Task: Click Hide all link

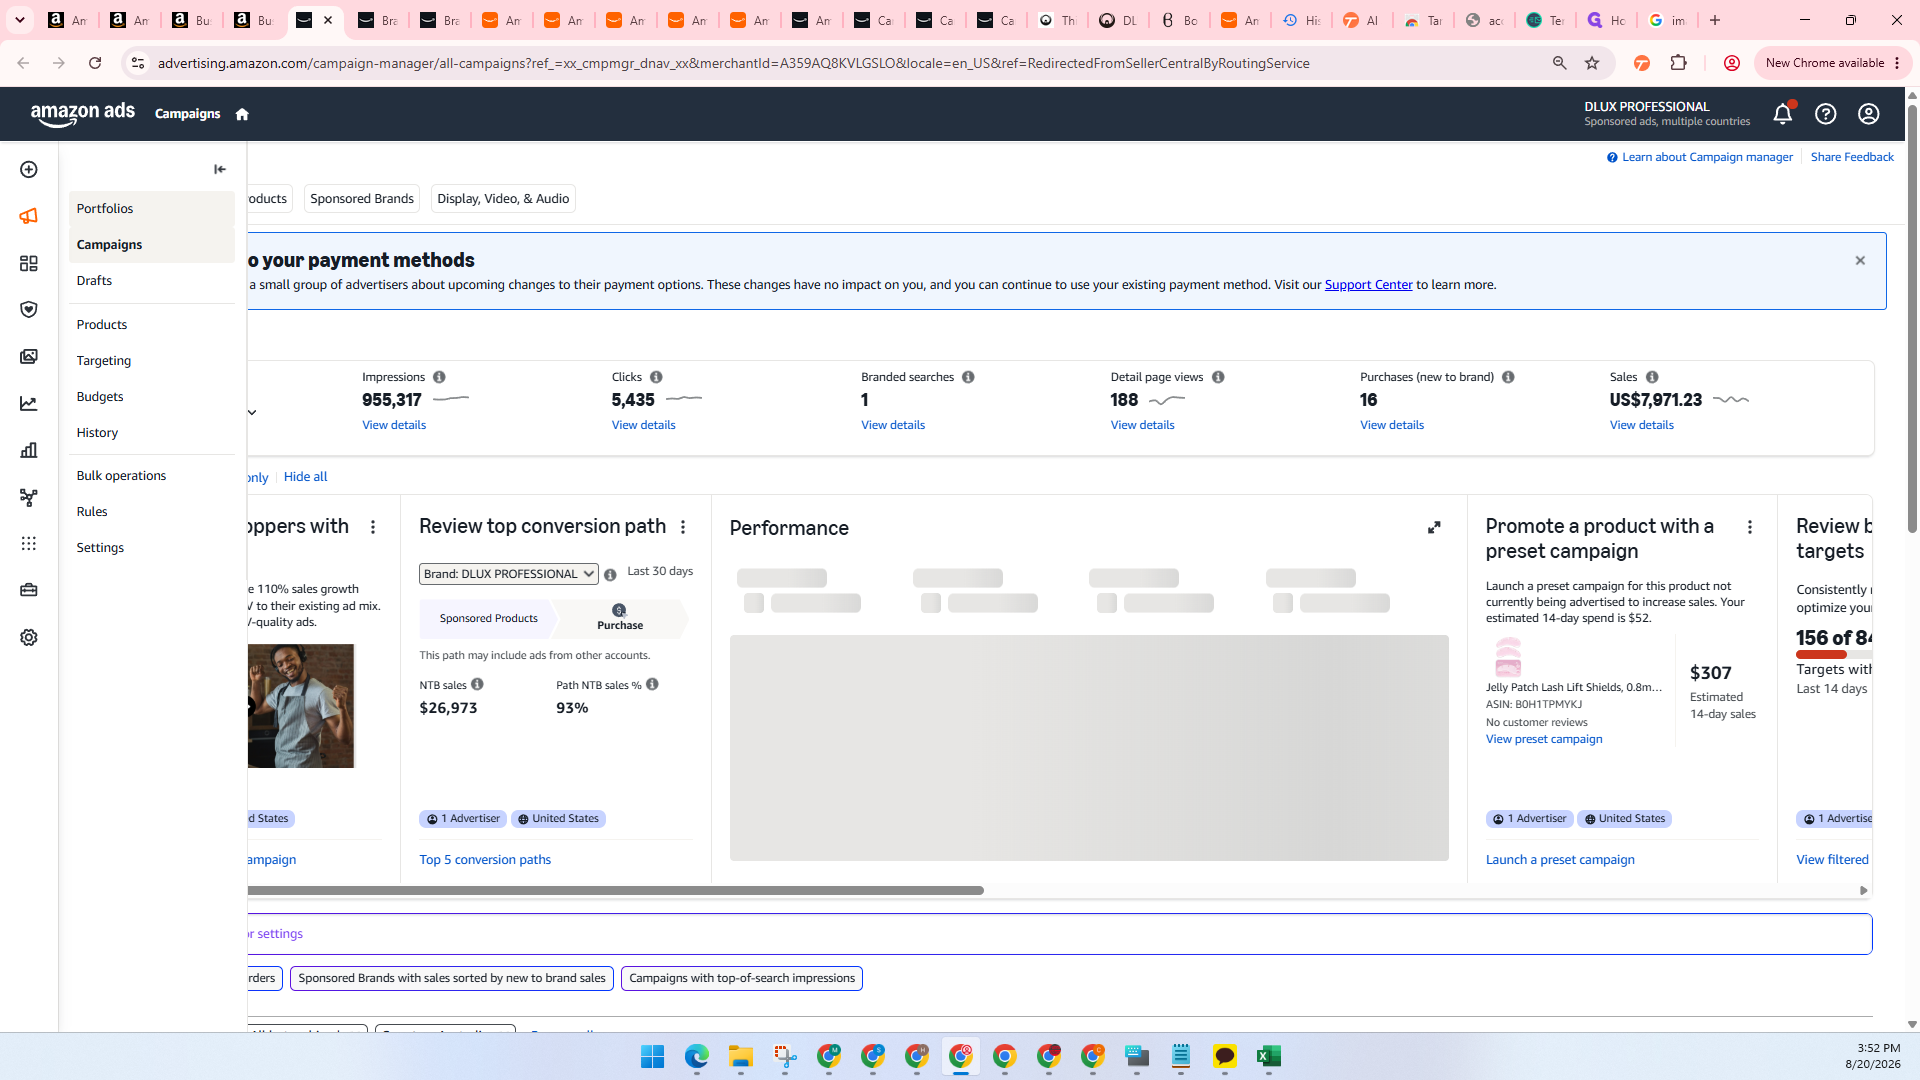Action: point(305,477)
